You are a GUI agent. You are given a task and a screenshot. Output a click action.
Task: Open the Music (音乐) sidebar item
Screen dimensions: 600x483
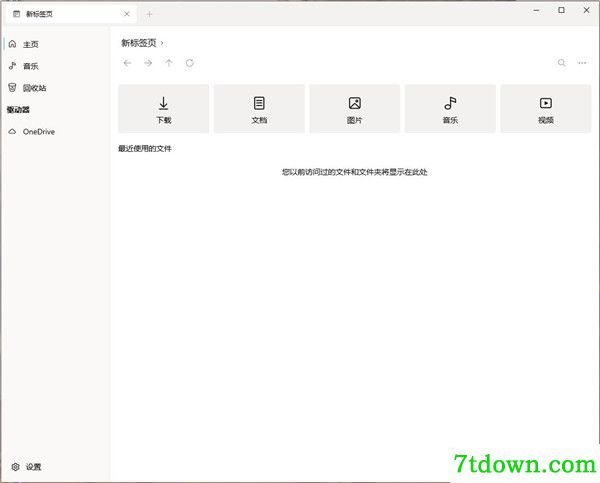[x=55, y=66]
